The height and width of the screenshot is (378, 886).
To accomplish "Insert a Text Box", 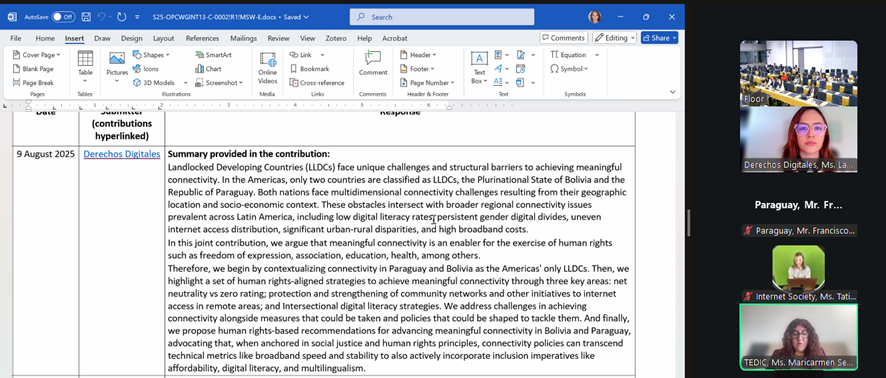I will (479, 68).
